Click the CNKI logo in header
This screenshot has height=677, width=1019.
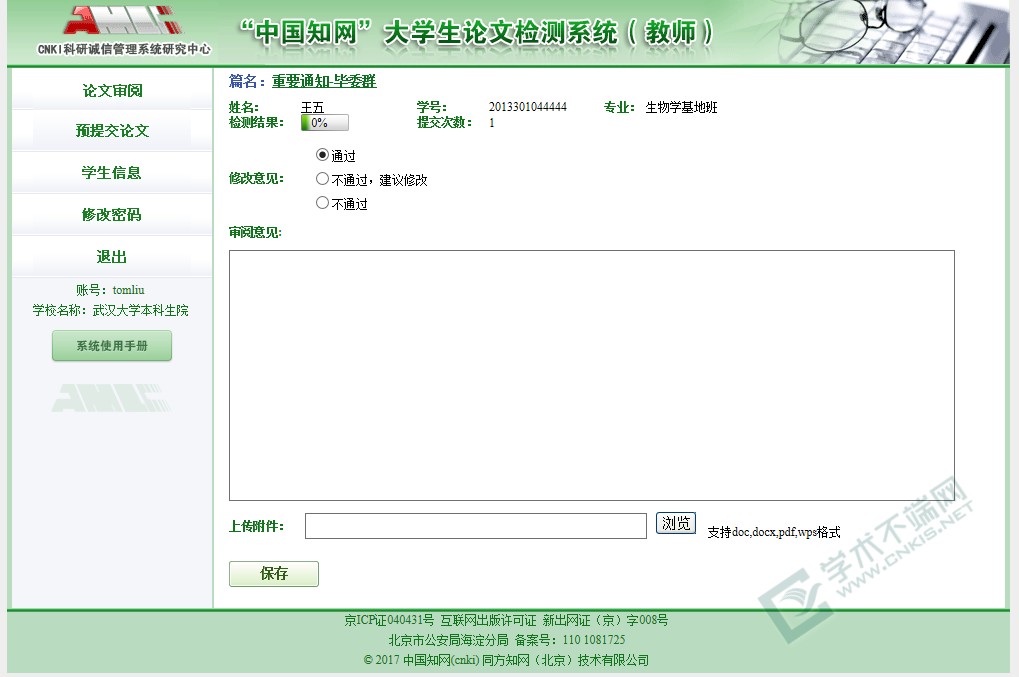click(x=123, y=29)
